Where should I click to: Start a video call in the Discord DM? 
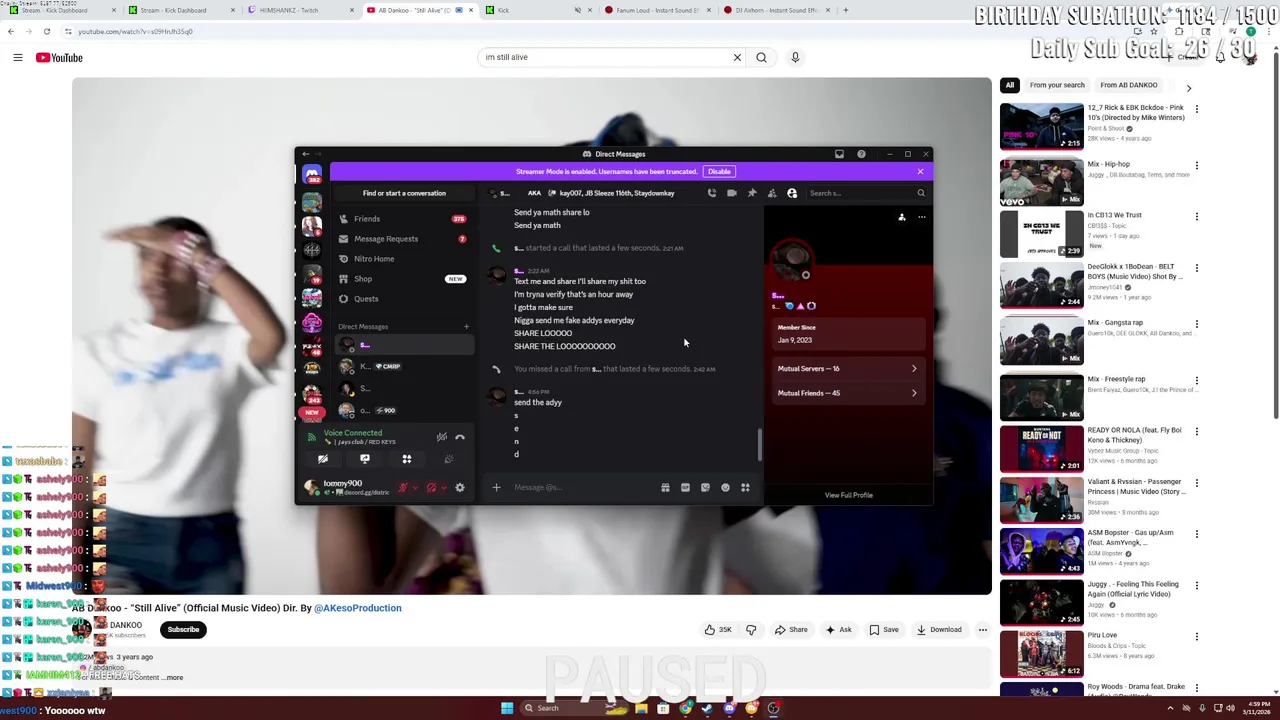pyautogui.click(x=732, y=193)
